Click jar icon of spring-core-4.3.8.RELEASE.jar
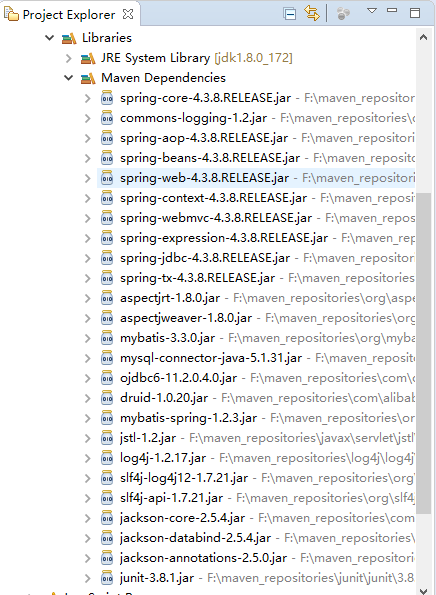The width and height of the screenshot is (436, 595). coord(107,98)
